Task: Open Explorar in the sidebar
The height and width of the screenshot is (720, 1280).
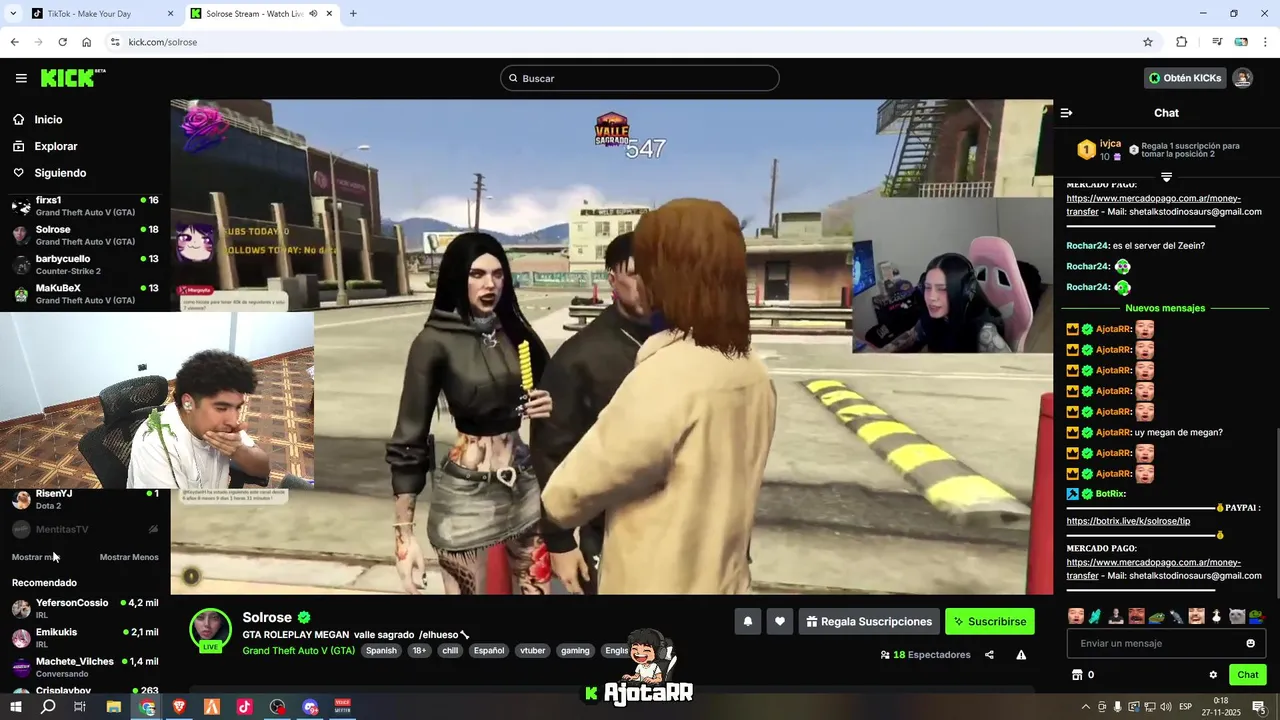Action: tap(56, 146)
